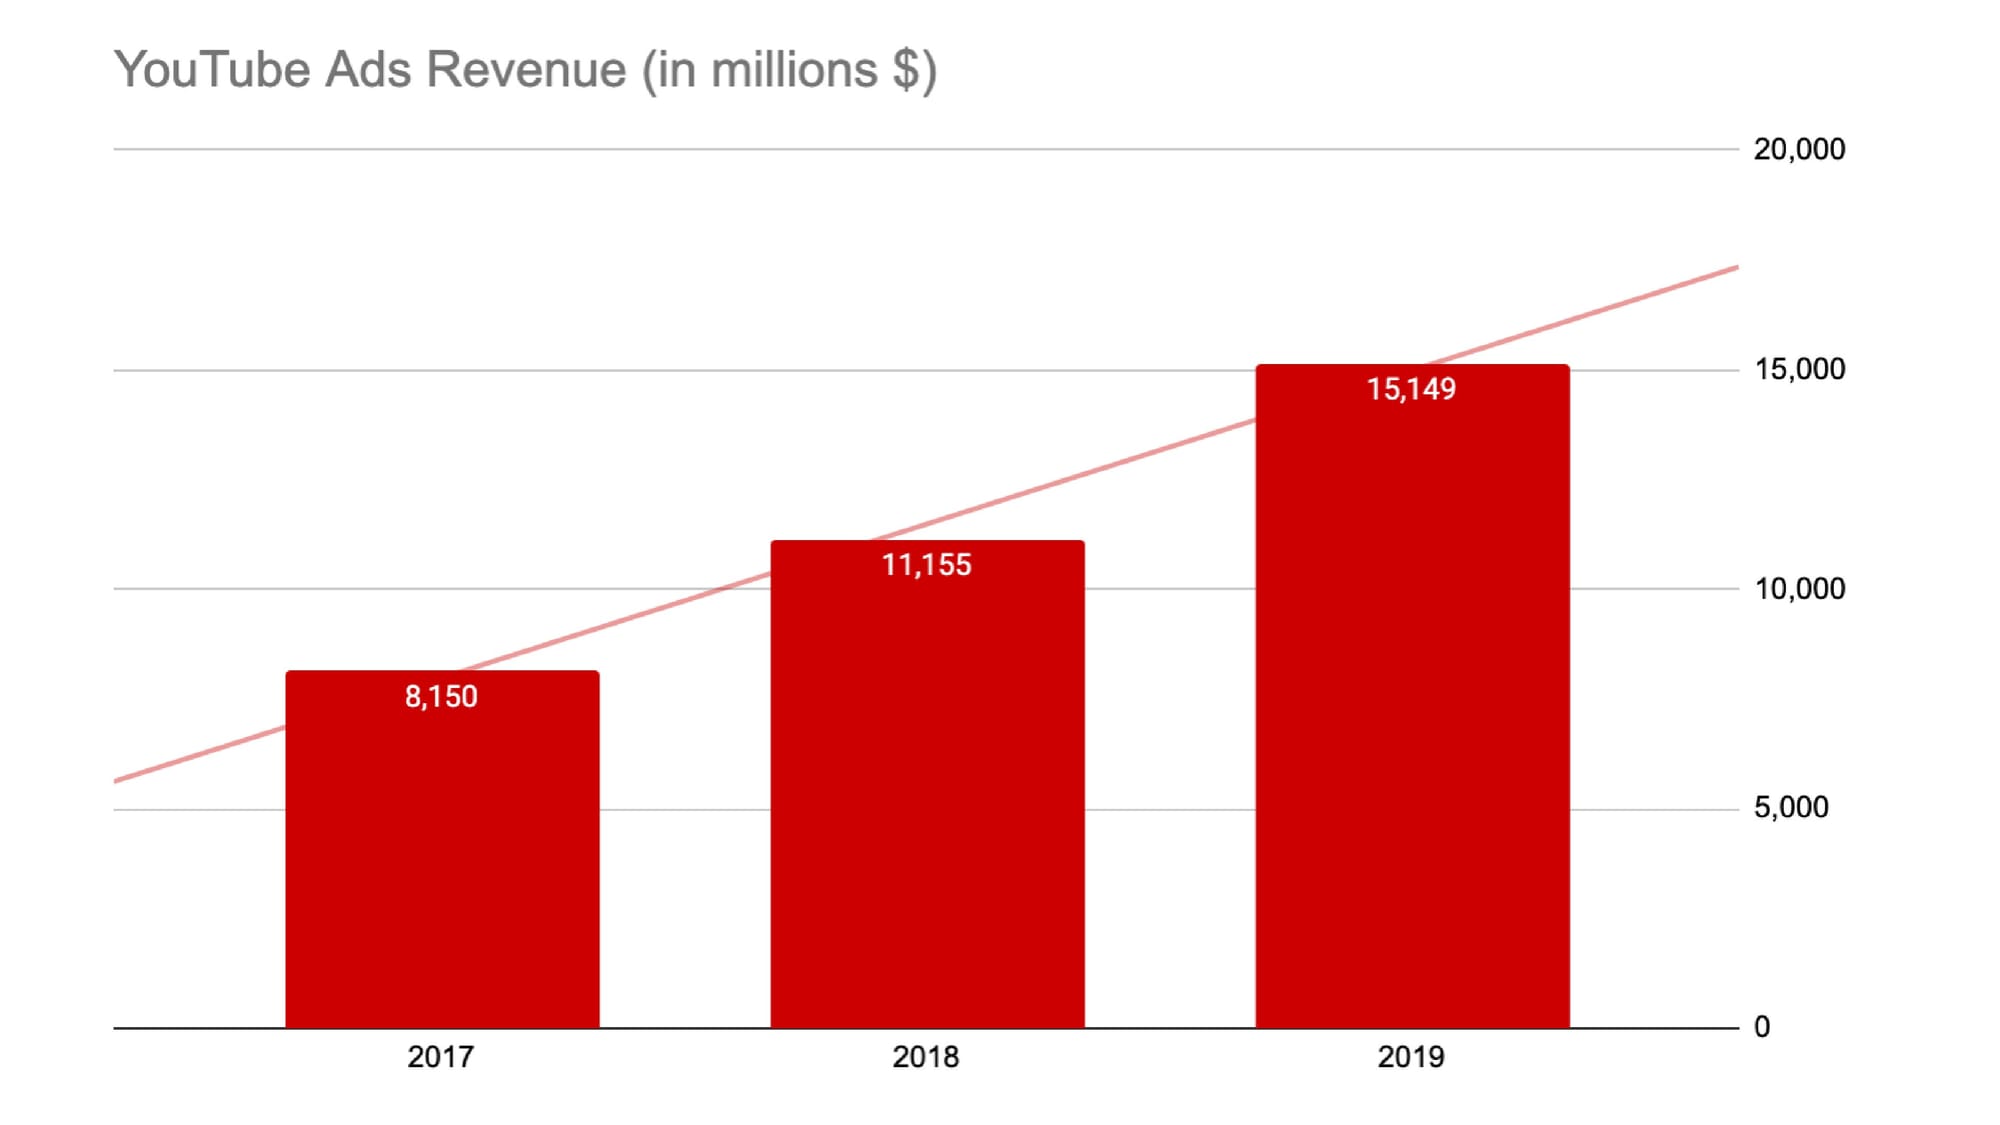Select the 2019 revenue bar
The width and height of the screenshot is (2000, 1125).
tap(1412, 696)
